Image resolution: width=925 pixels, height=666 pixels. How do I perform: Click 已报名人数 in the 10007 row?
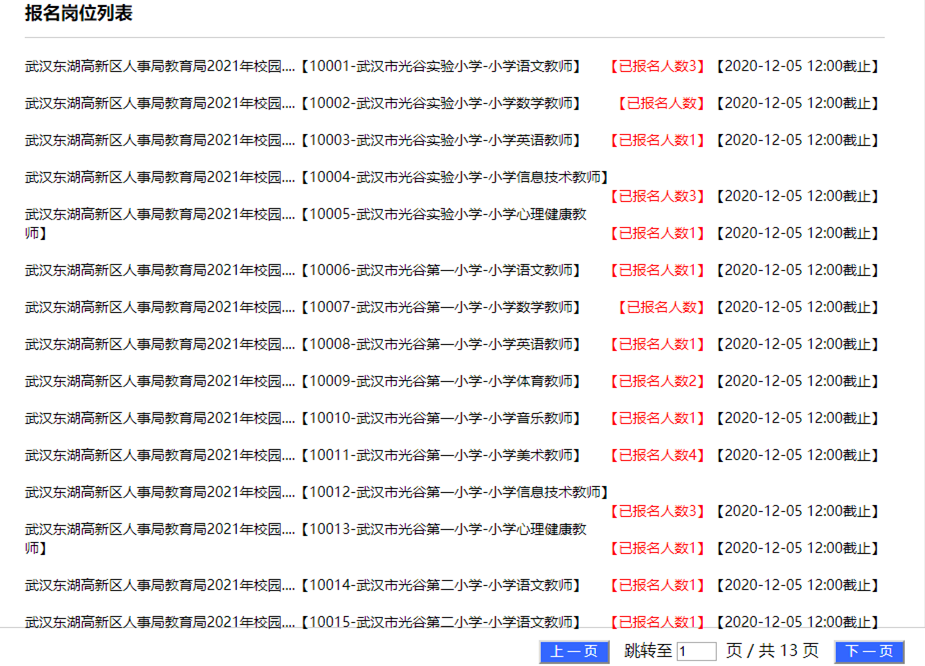[x=661, y=307]
